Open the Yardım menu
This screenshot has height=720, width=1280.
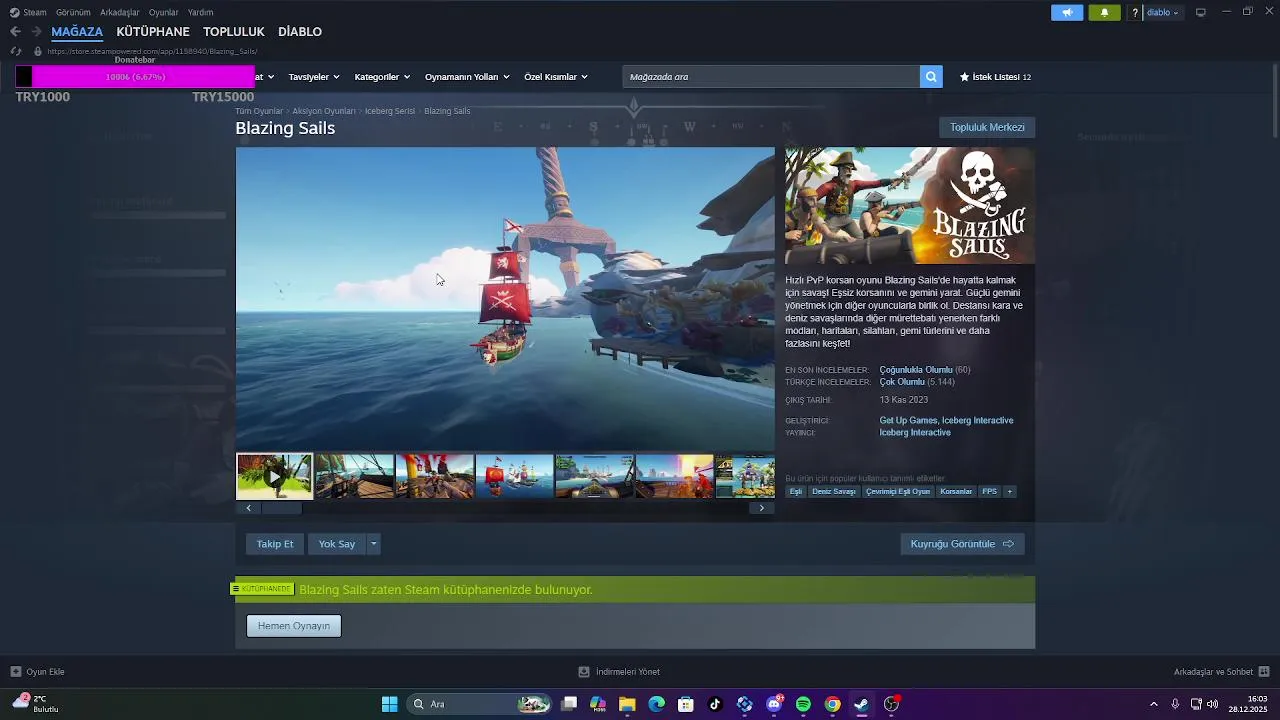(x=200, y=12)
